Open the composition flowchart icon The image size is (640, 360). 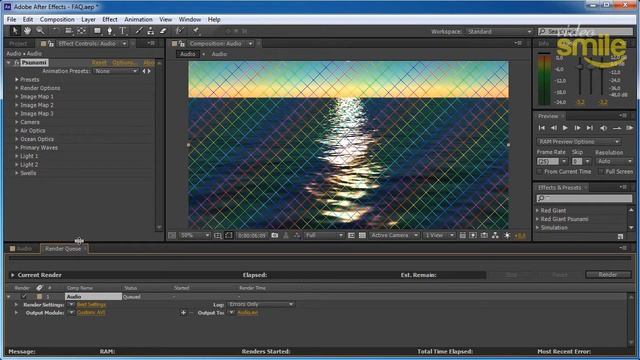point(495,236)
